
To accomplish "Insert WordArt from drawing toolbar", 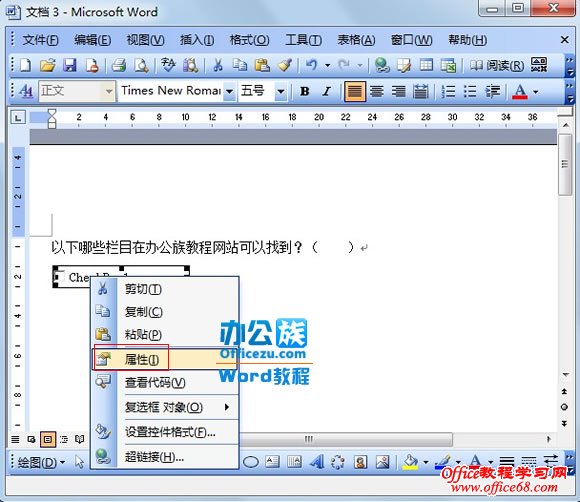I will point(317,461).
